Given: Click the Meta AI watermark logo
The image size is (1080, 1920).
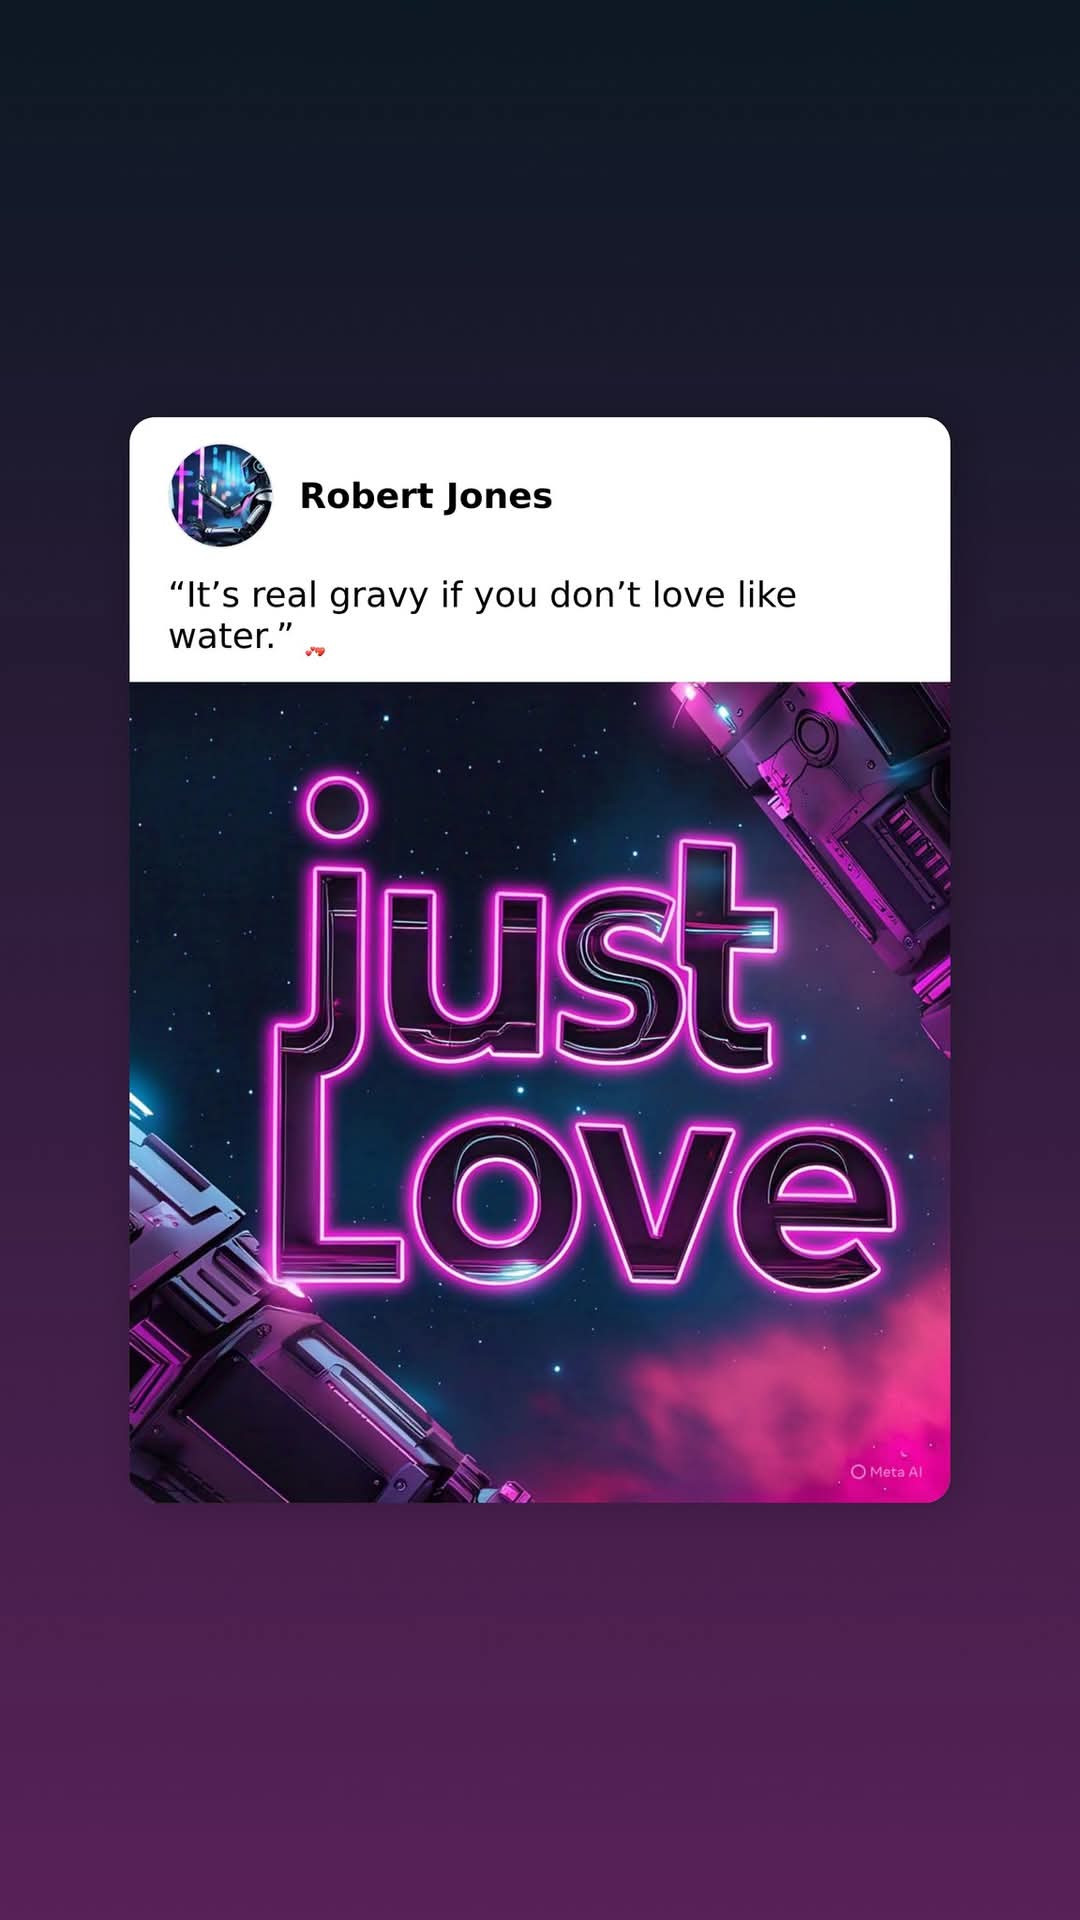Looking at the screenshot, I should (x=858, y=1471).
